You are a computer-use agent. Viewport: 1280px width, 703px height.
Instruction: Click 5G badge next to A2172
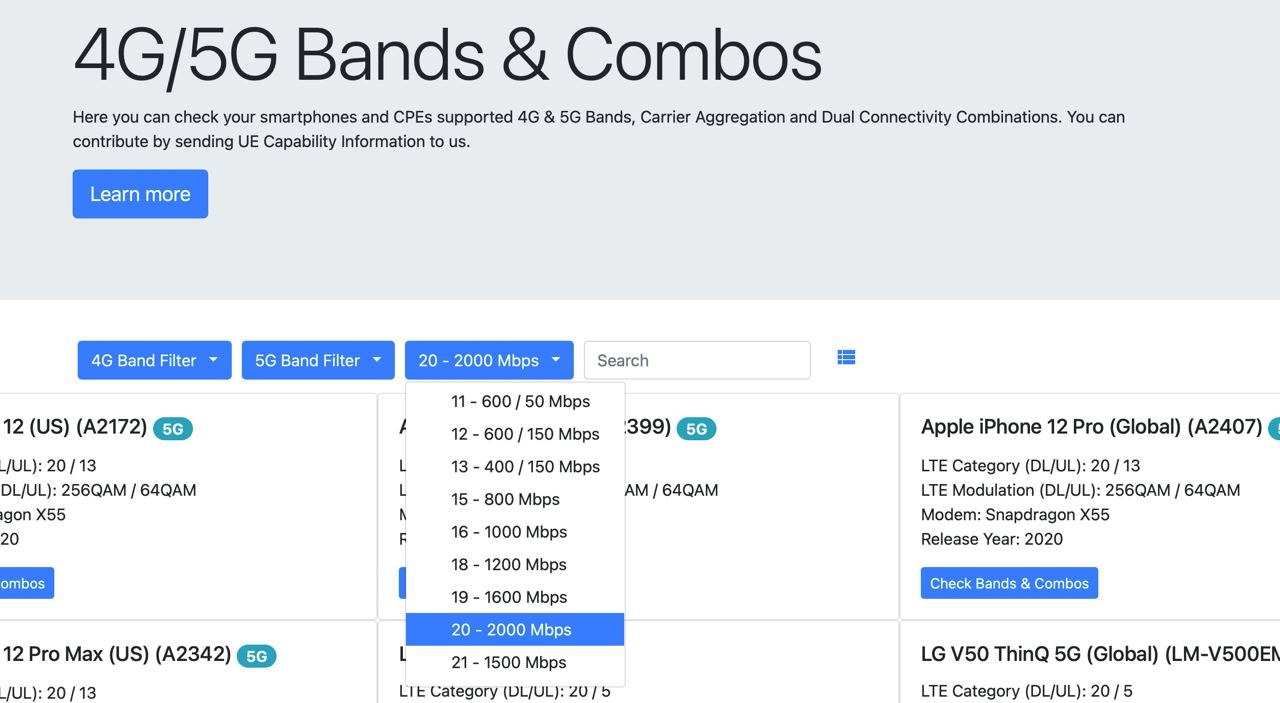click(173, 429)
